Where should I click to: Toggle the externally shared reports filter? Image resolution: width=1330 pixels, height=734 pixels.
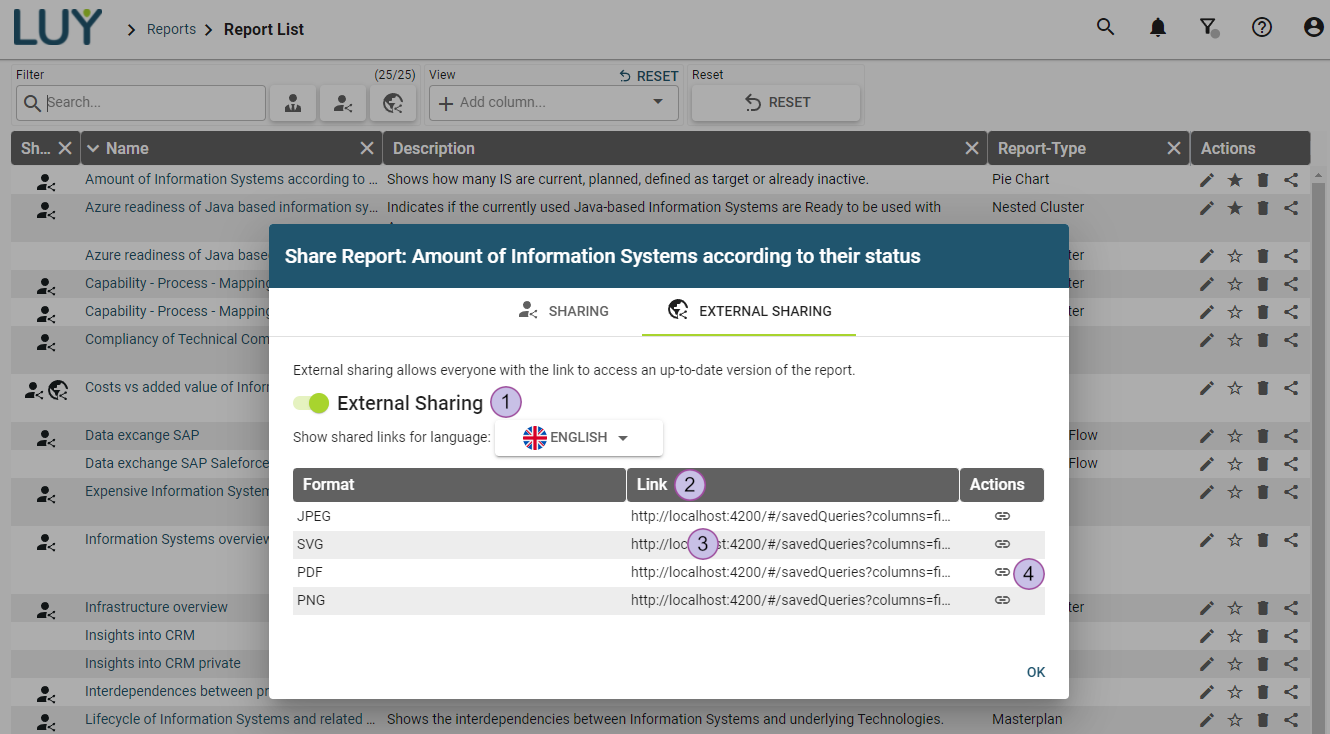pyautogui.click(x=393, y=103)
